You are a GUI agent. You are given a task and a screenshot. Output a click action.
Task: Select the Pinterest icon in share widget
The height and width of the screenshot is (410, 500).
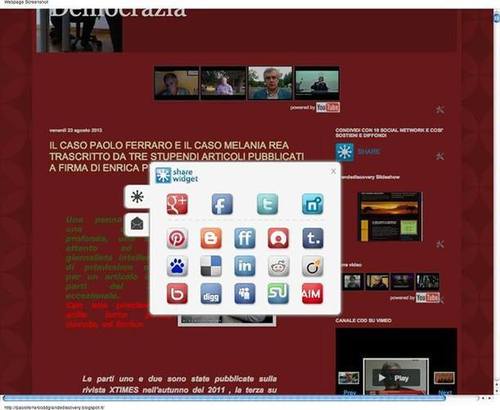[x=177, y=238]
